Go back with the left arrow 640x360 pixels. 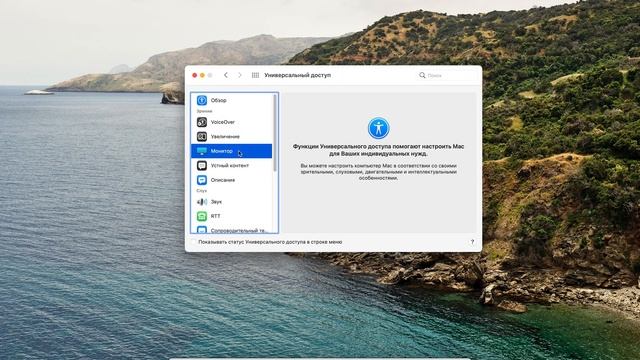click(226, 75)
